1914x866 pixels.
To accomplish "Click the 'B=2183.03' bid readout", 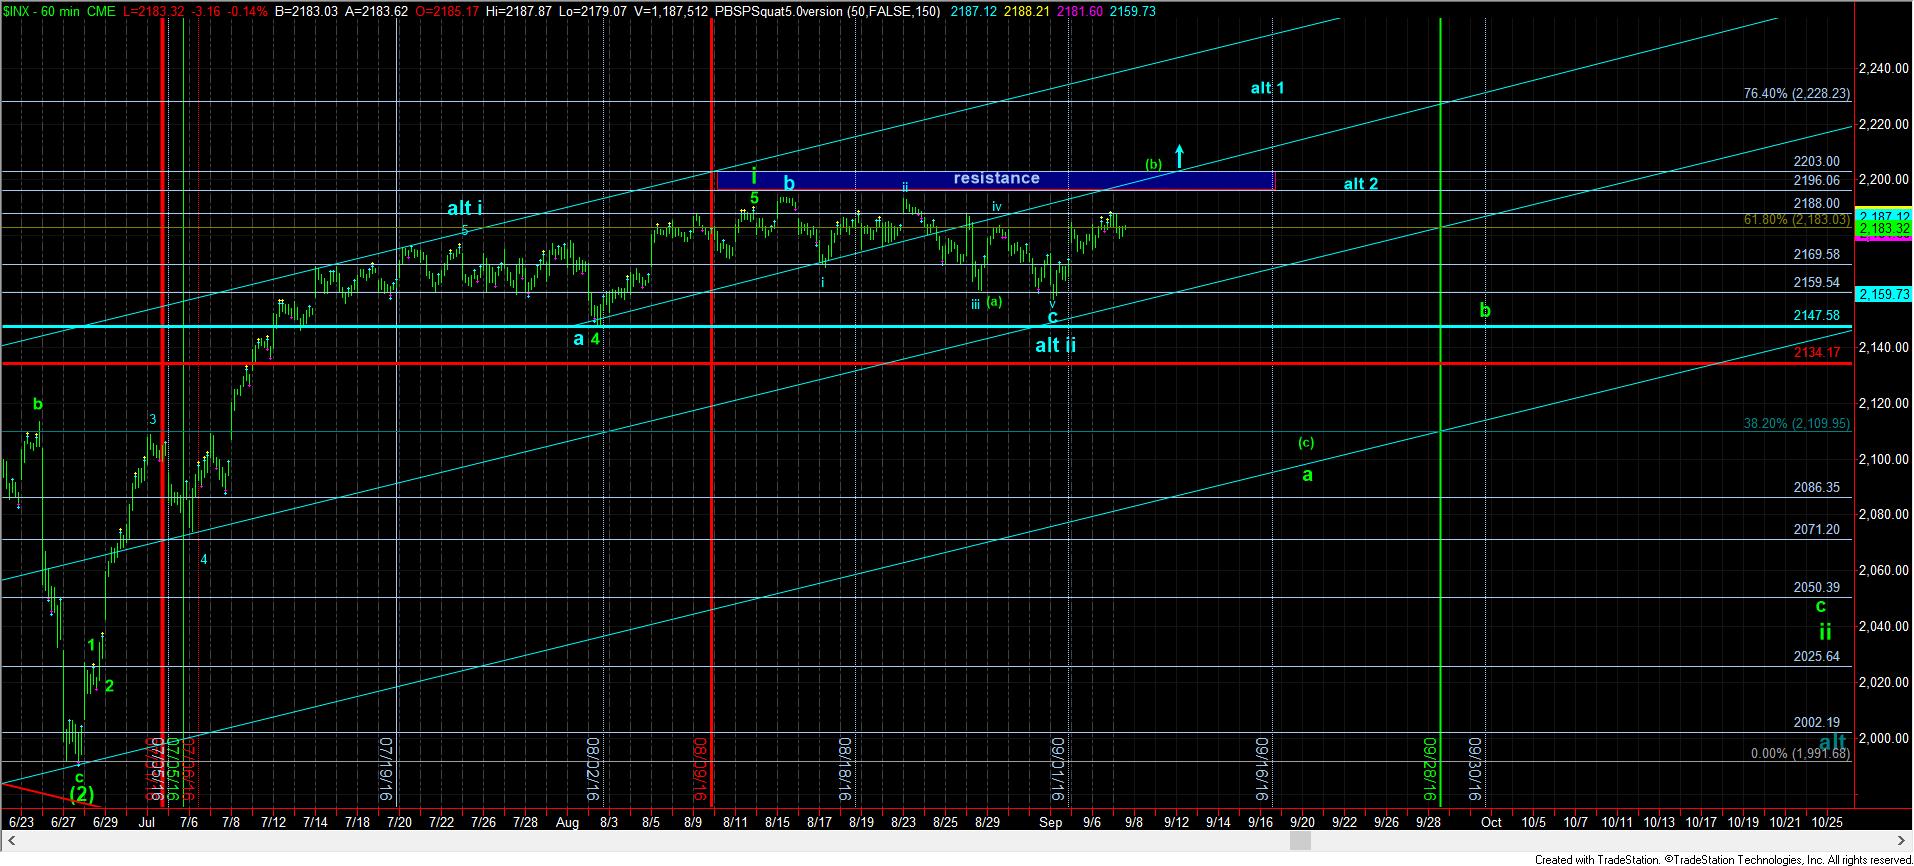I will point(307,11).
